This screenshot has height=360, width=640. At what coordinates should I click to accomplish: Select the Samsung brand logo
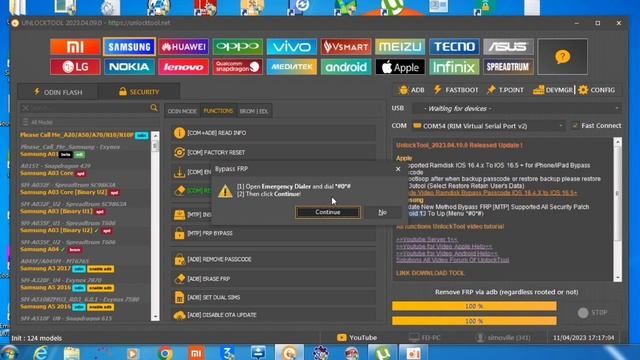coord(129,47)
